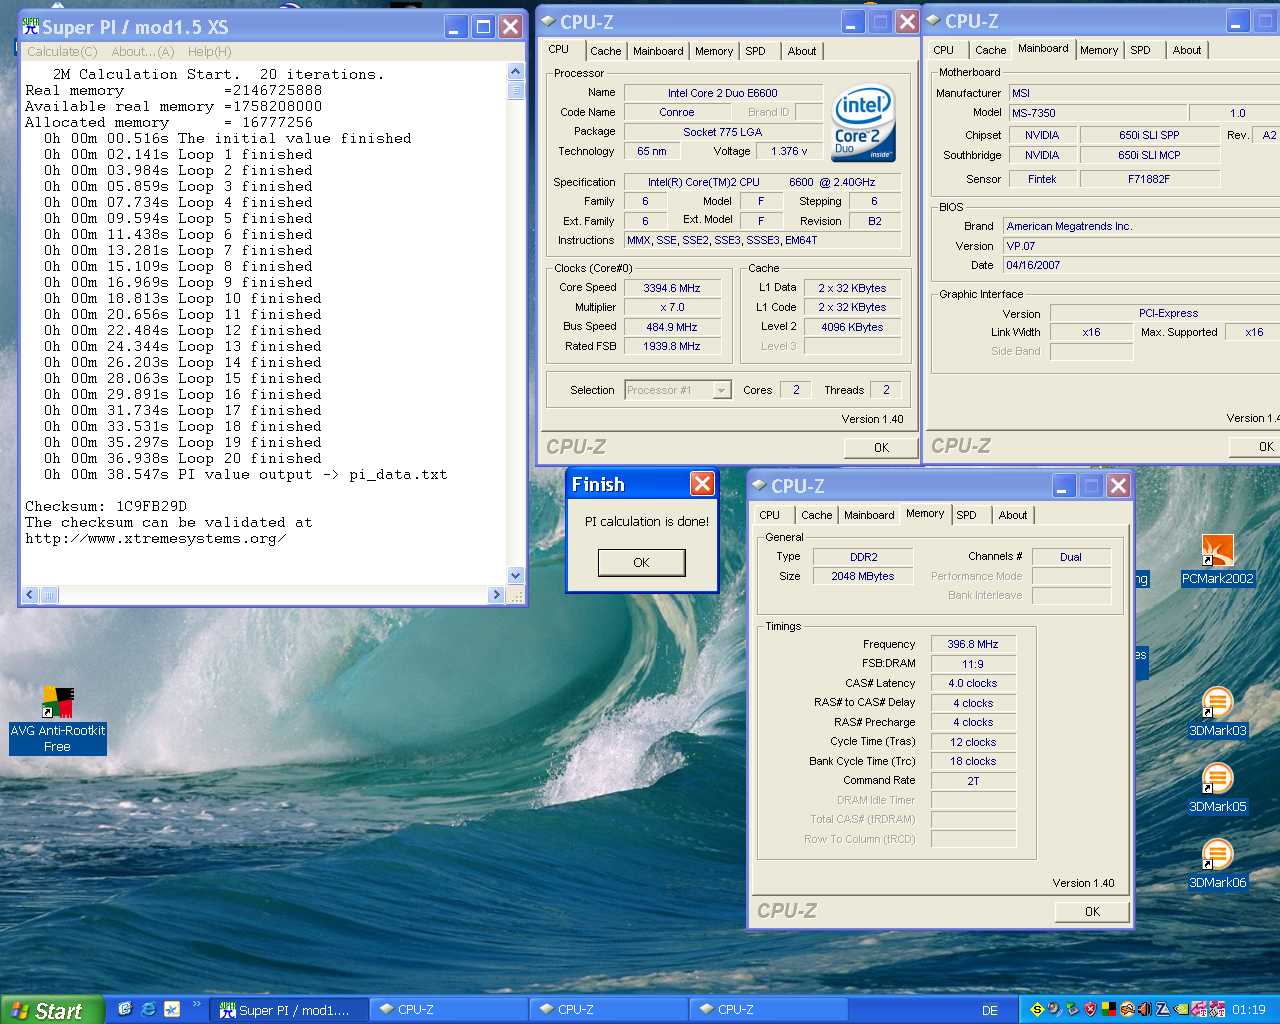Open Calculate menu in Super PI
This screenshot has height=1024, width=1280.
(x=62, y=51)
